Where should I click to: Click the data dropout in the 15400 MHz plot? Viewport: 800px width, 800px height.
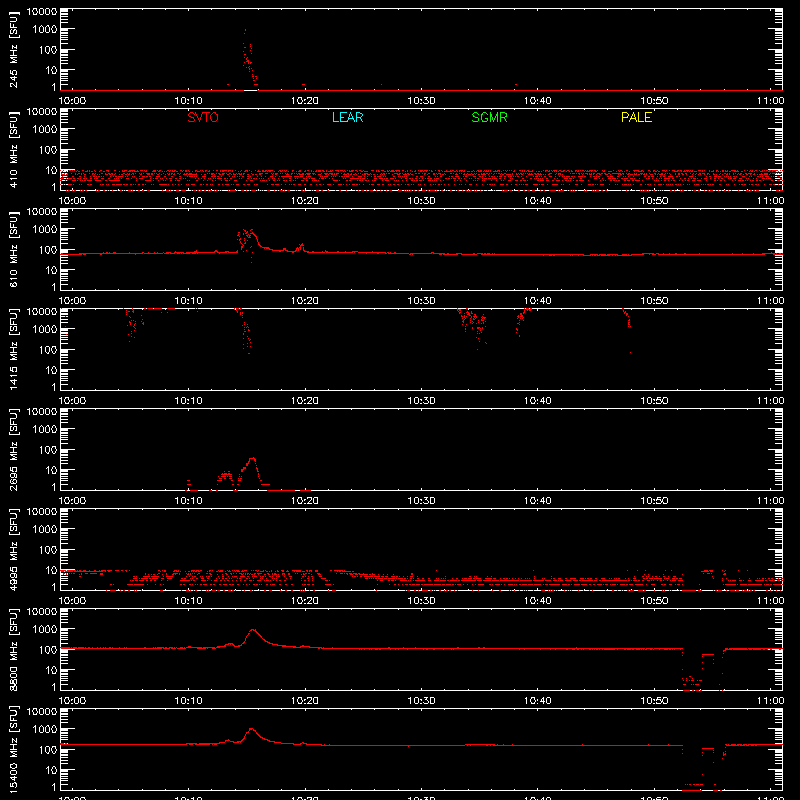(x=704, y=768)
